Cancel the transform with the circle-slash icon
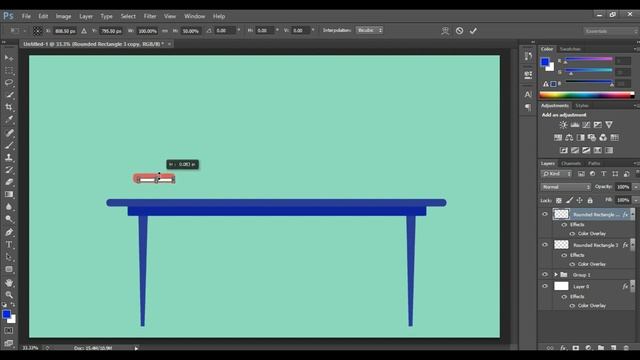640x360 pixels. (459, 31)
